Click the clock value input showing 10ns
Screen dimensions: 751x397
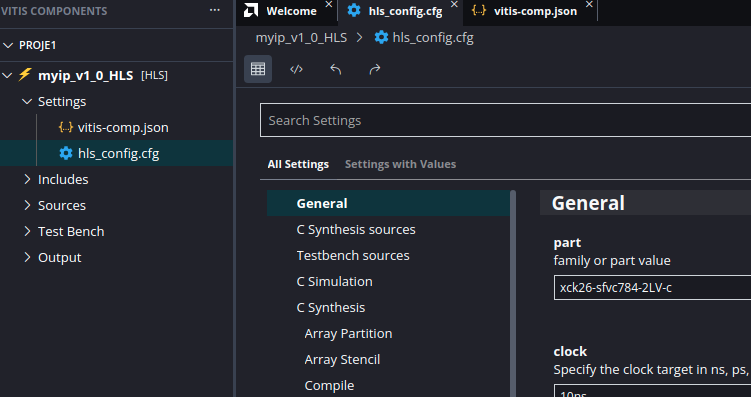(652, 391)
